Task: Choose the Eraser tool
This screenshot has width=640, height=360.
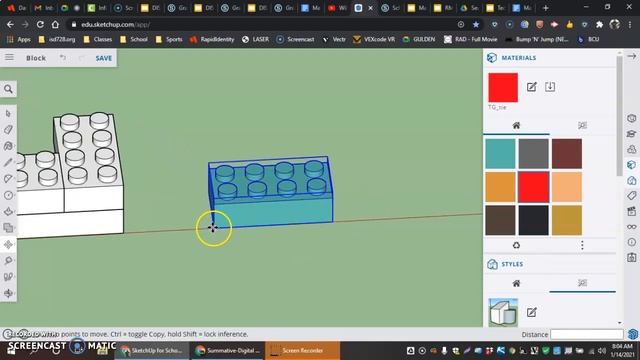Action: [8, 129]
